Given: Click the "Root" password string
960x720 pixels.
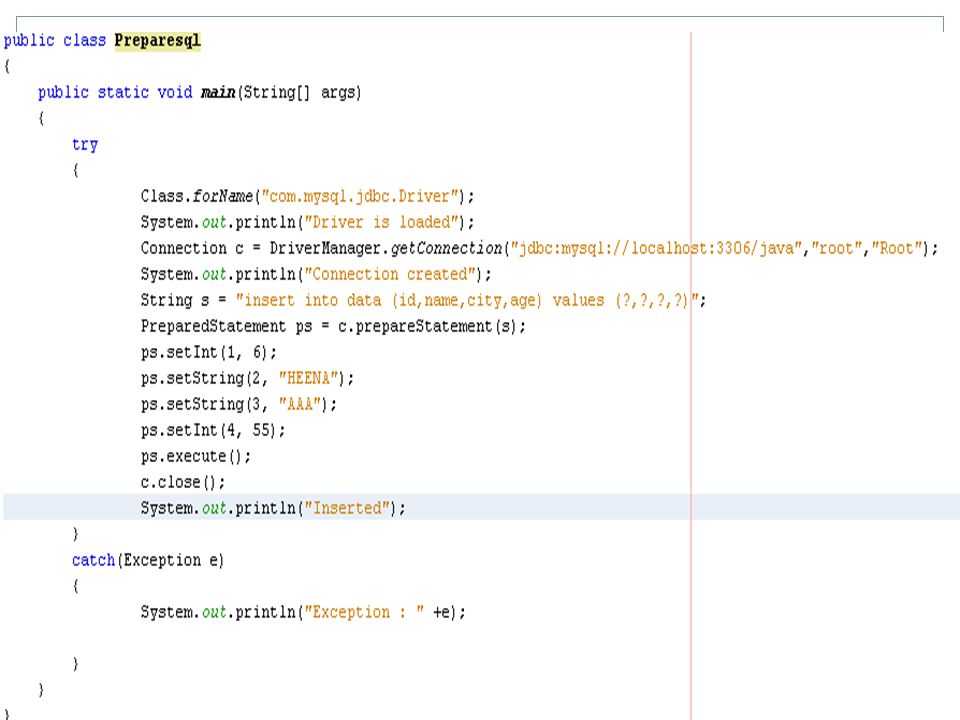Looking at the screenshot, I should pos(896,249).
